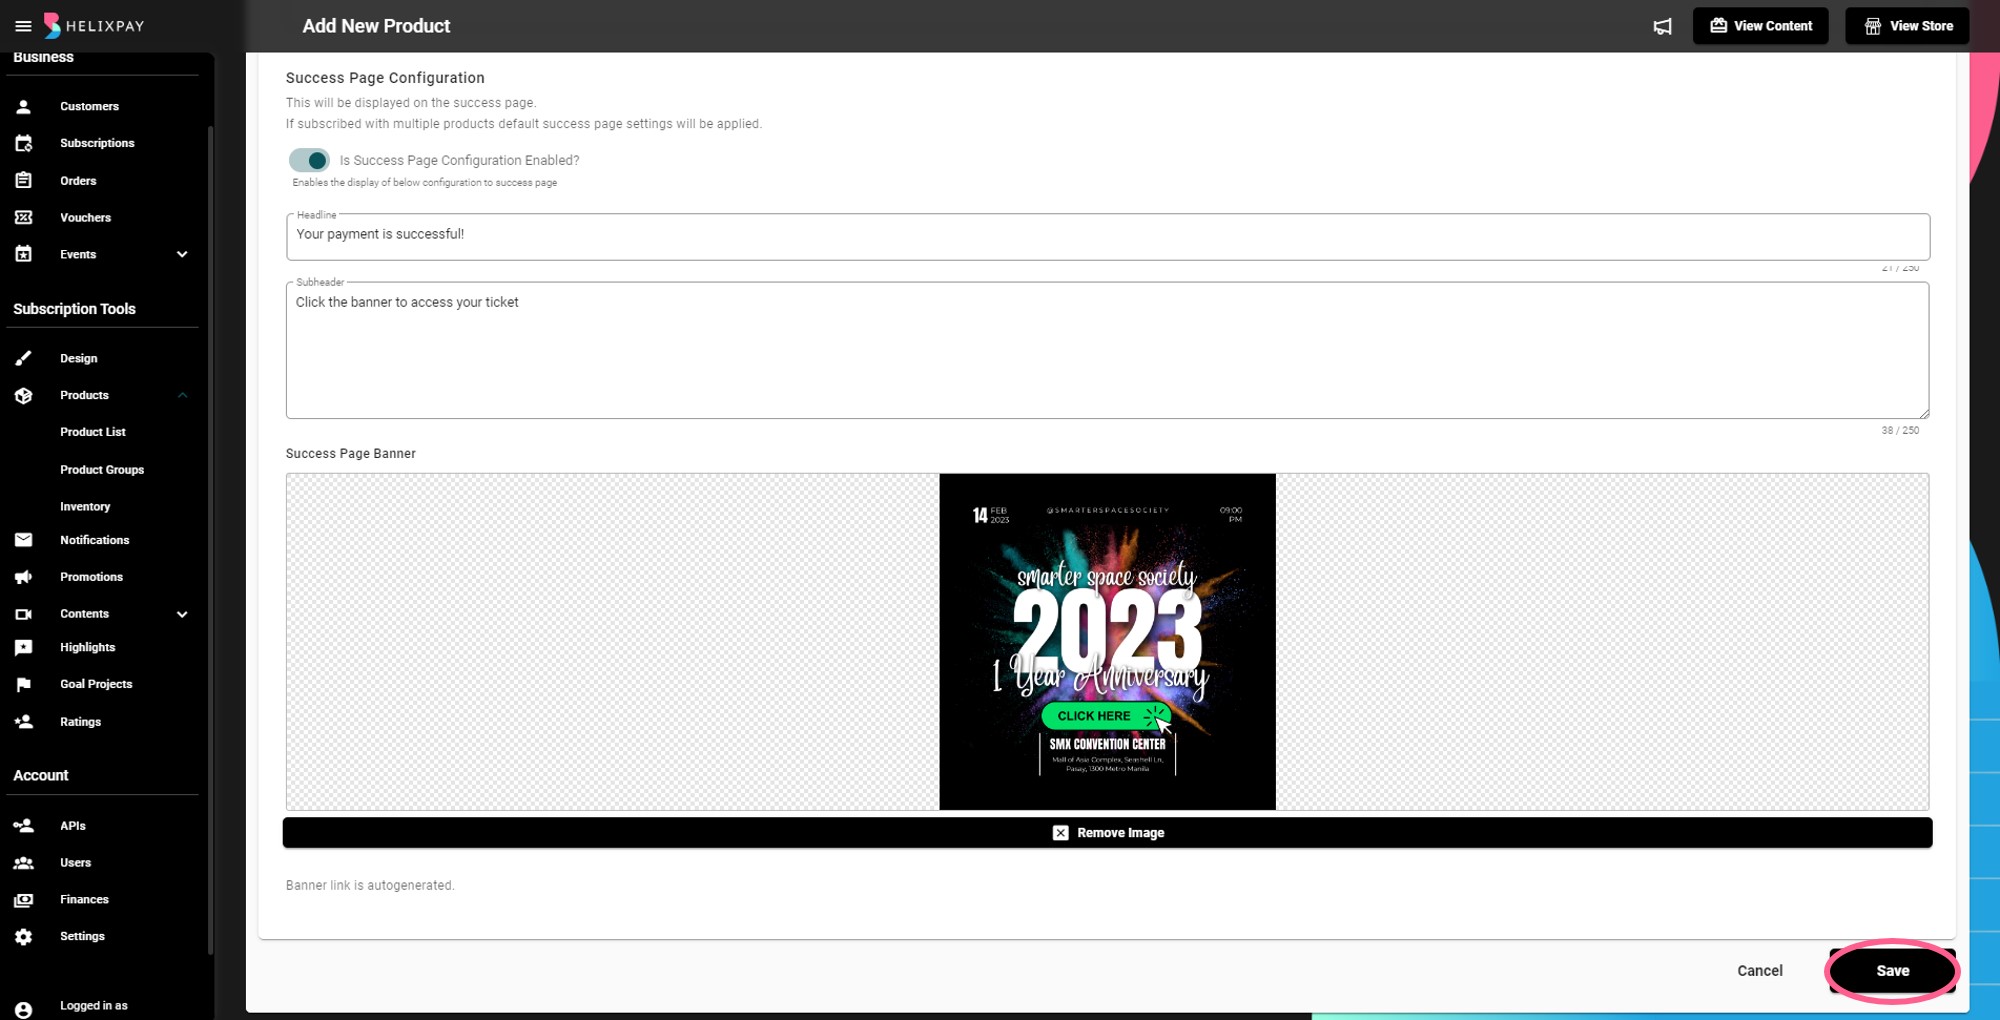Click the anniversary banner image thumbnail

(1107, 642)
